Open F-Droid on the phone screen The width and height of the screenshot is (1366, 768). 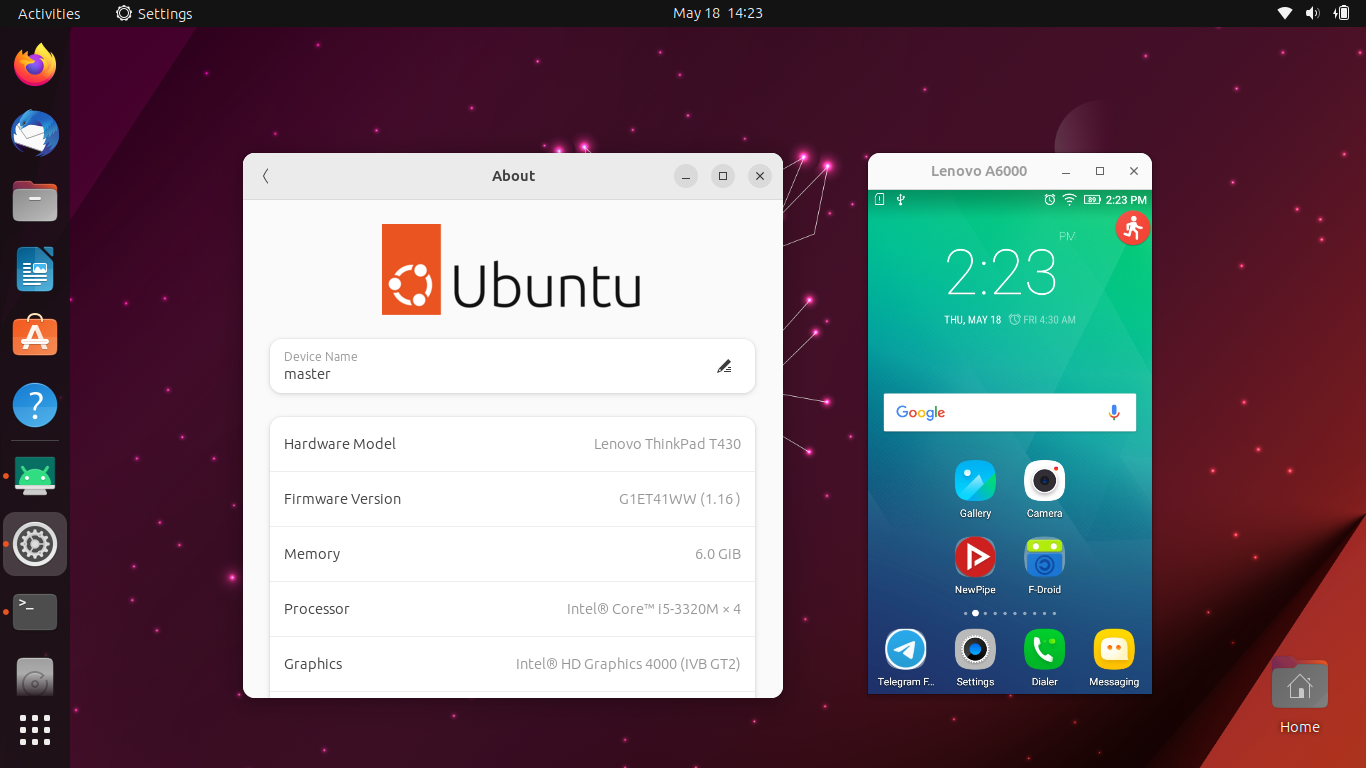(1044, 566)
